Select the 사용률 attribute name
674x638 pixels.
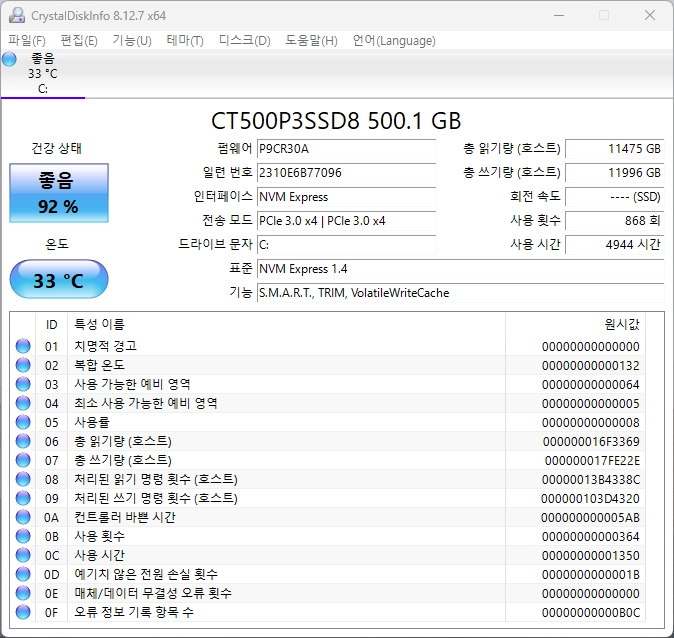[x=92, y=422]
